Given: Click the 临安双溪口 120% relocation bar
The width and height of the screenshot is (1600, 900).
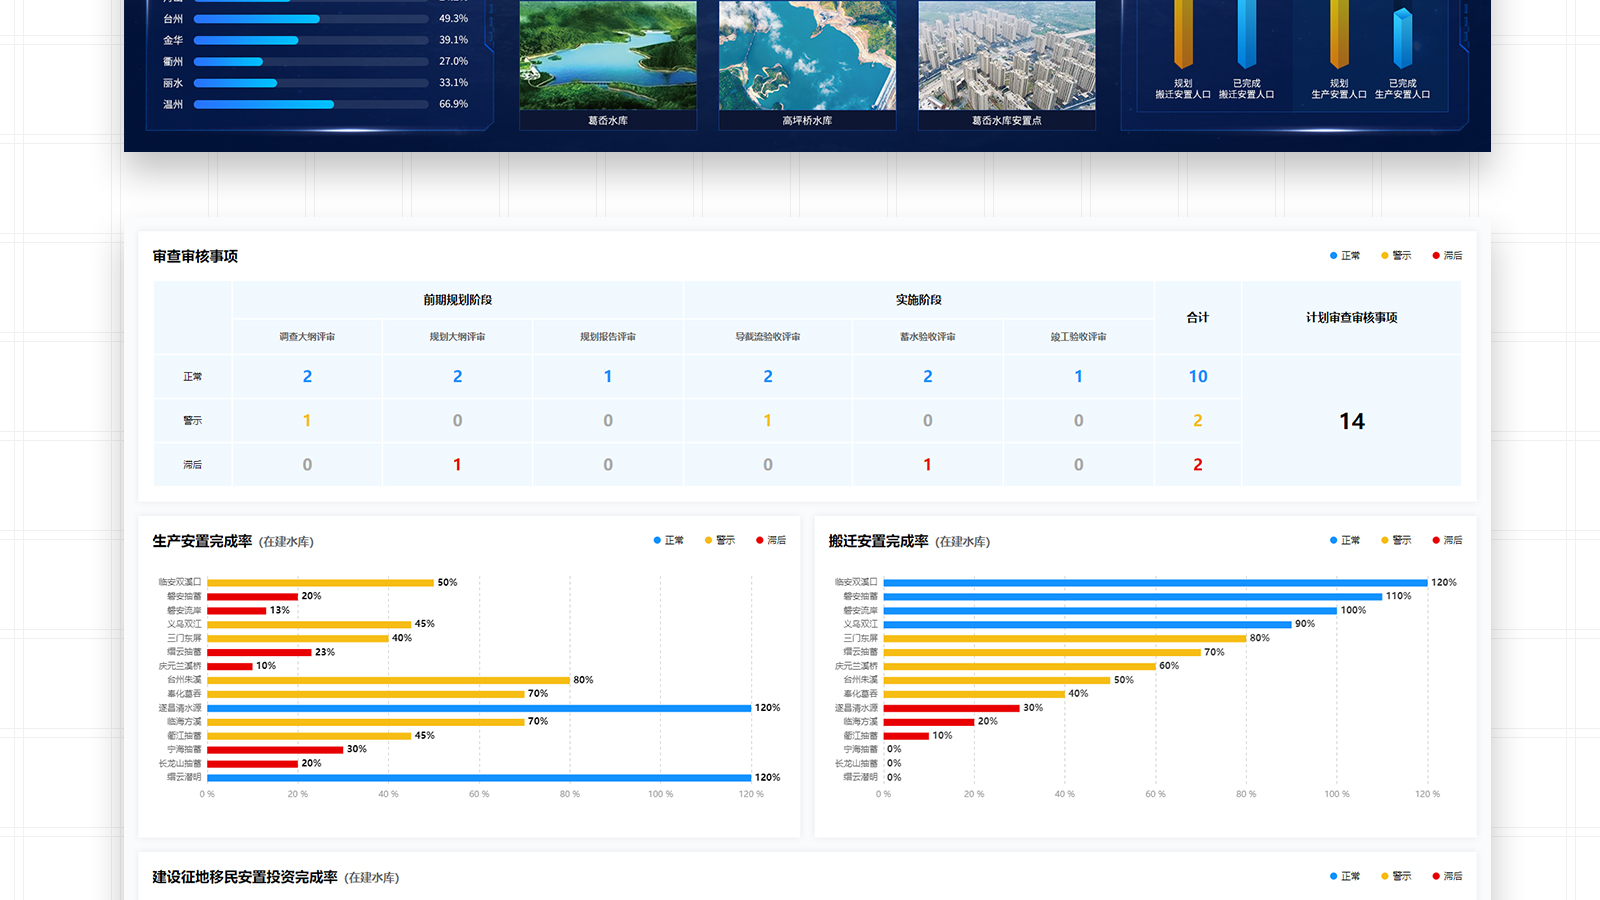Looking at the screenshot, I should tap(1155, 582).
